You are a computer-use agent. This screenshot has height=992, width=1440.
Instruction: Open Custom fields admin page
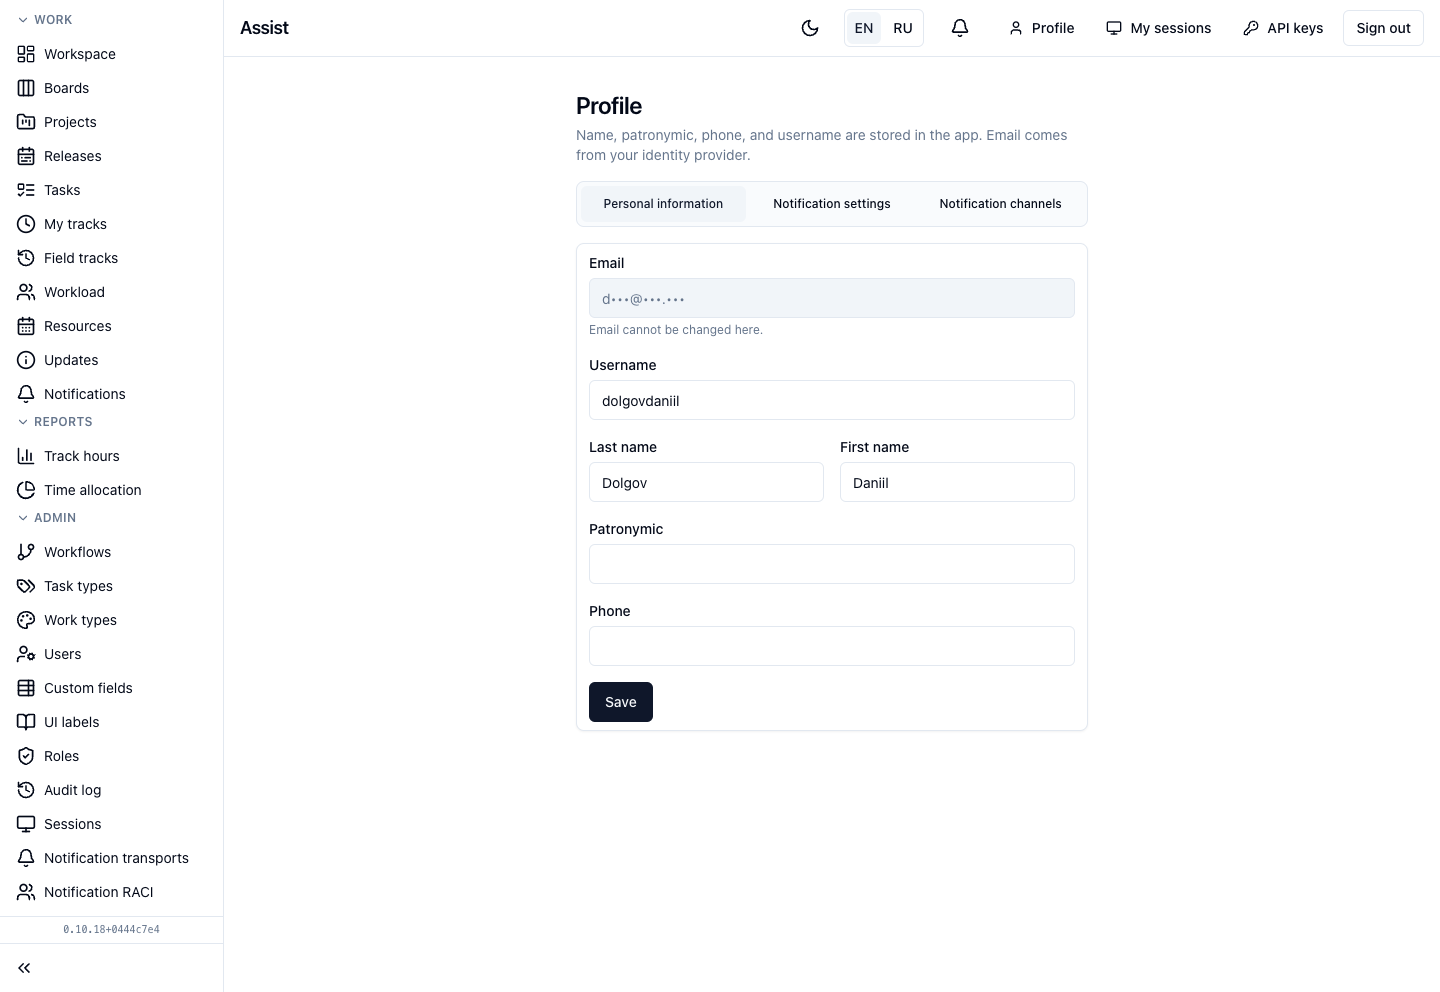[111, 688]
